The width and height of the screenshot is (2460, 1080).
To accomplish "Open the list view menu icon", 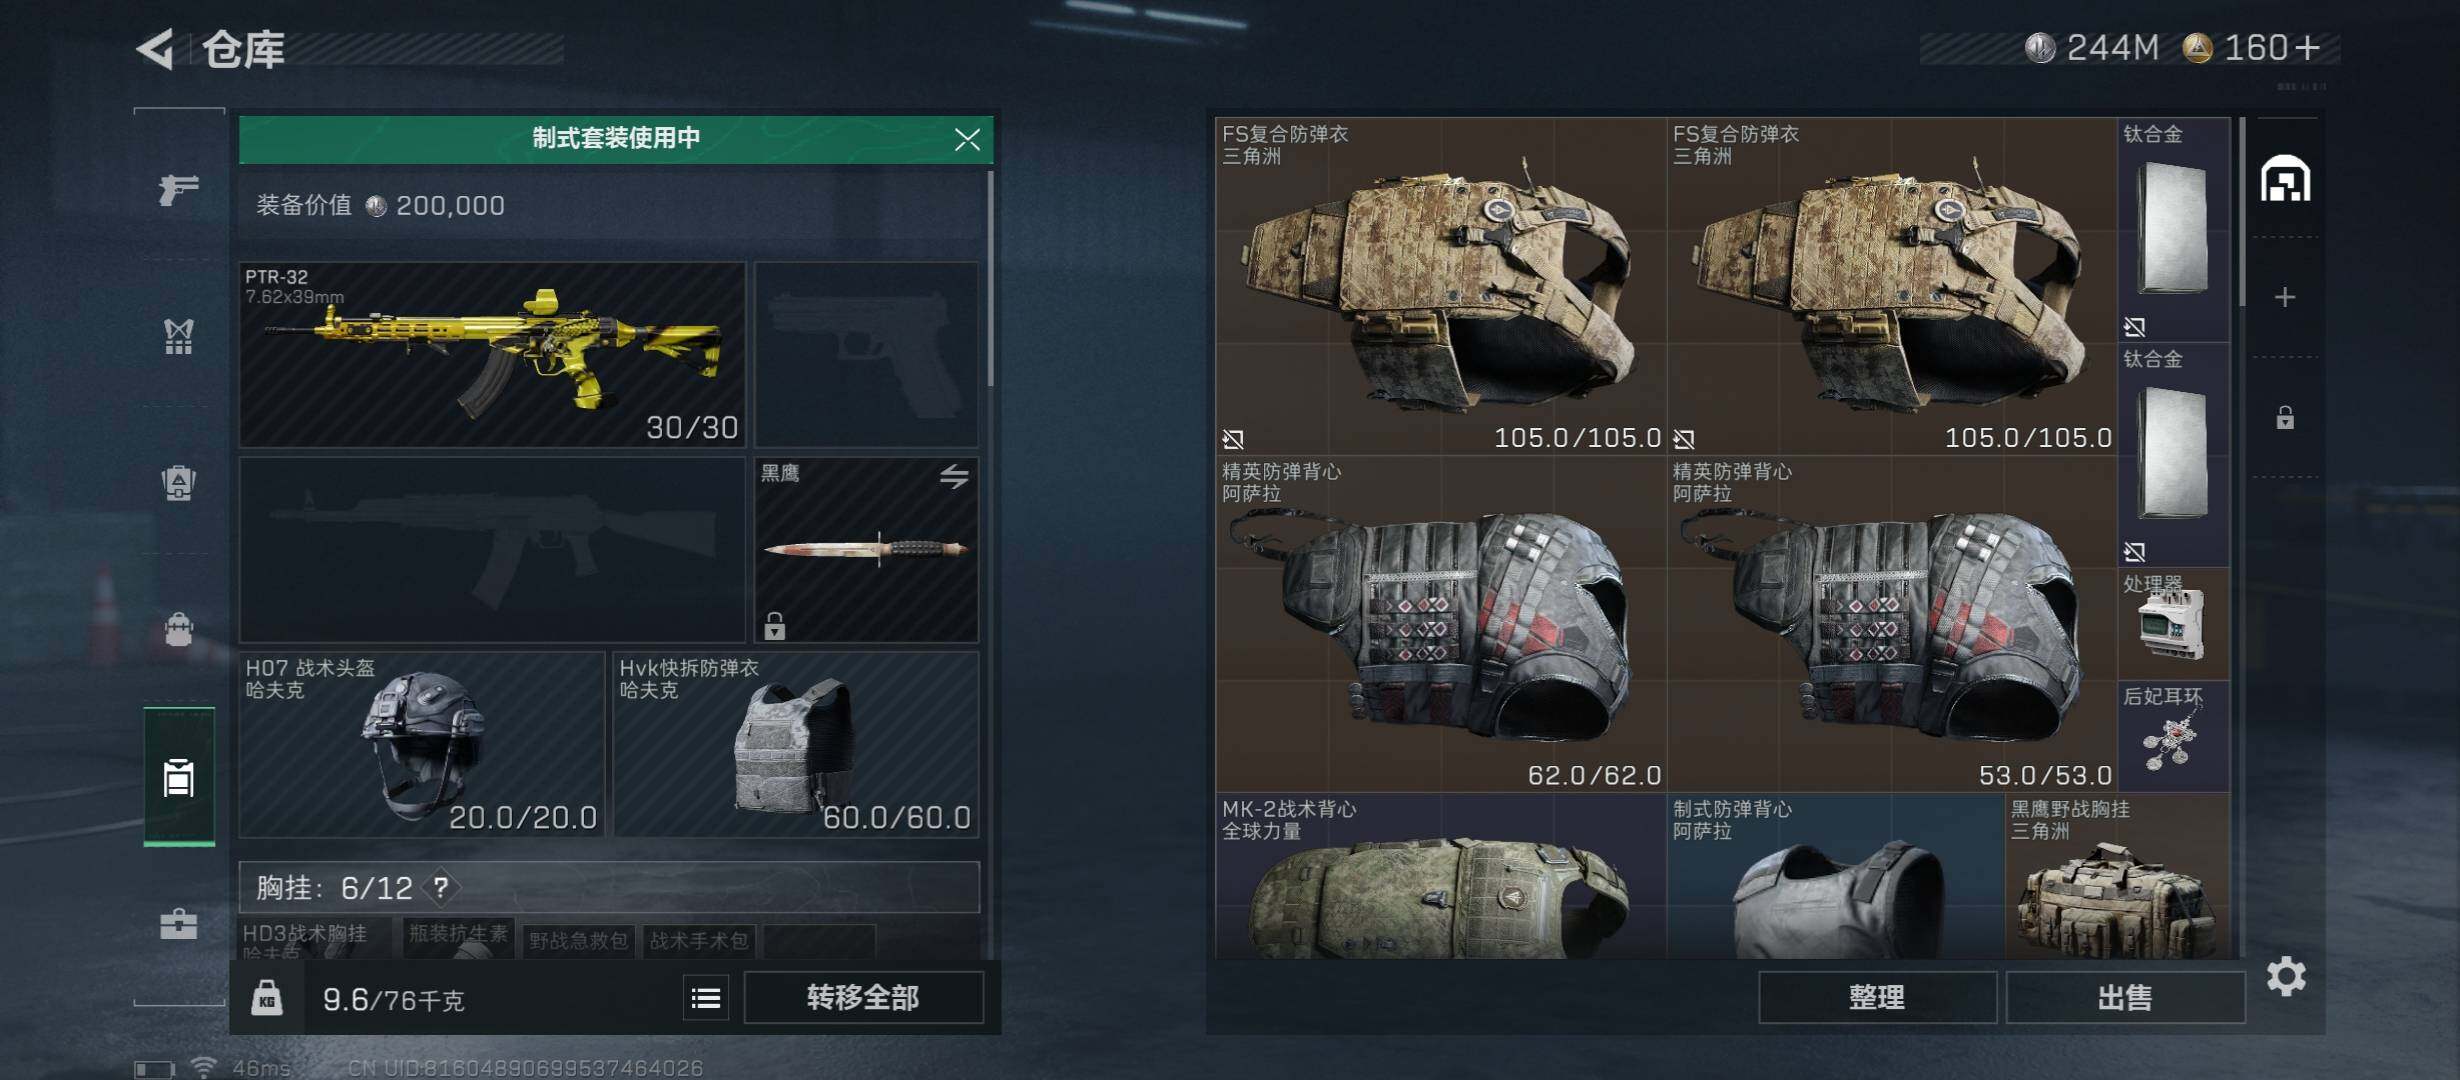I will (x=706, y=998).
